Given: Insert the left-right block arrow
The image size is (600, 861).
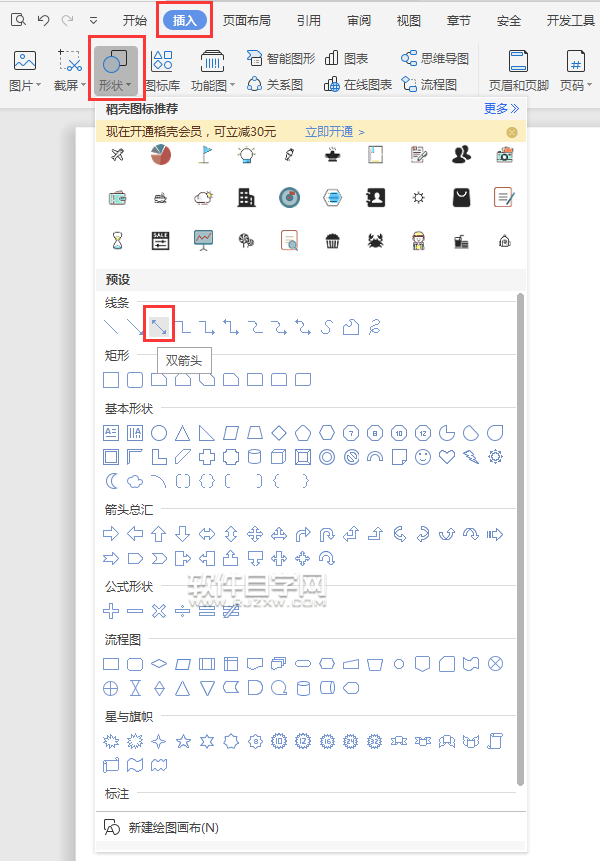Looking at the screenshot, I should (207, 534).
